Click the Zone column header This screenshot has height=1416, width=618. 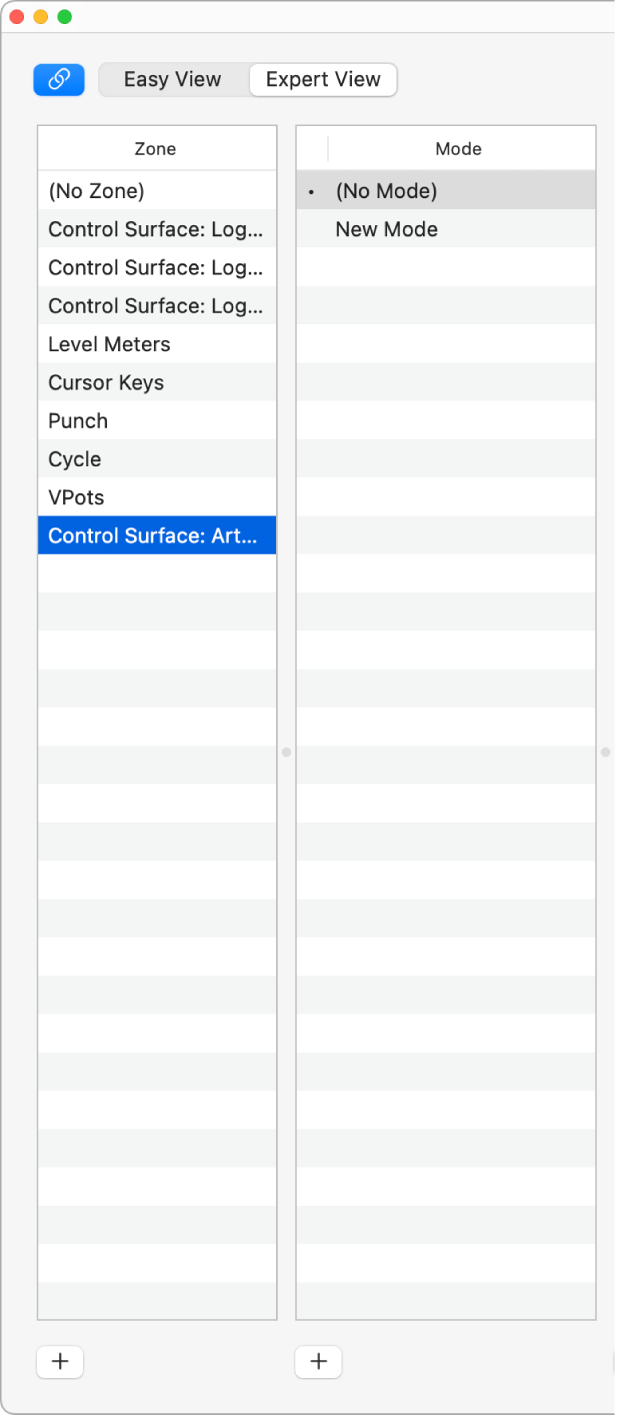tap(156, 148)
